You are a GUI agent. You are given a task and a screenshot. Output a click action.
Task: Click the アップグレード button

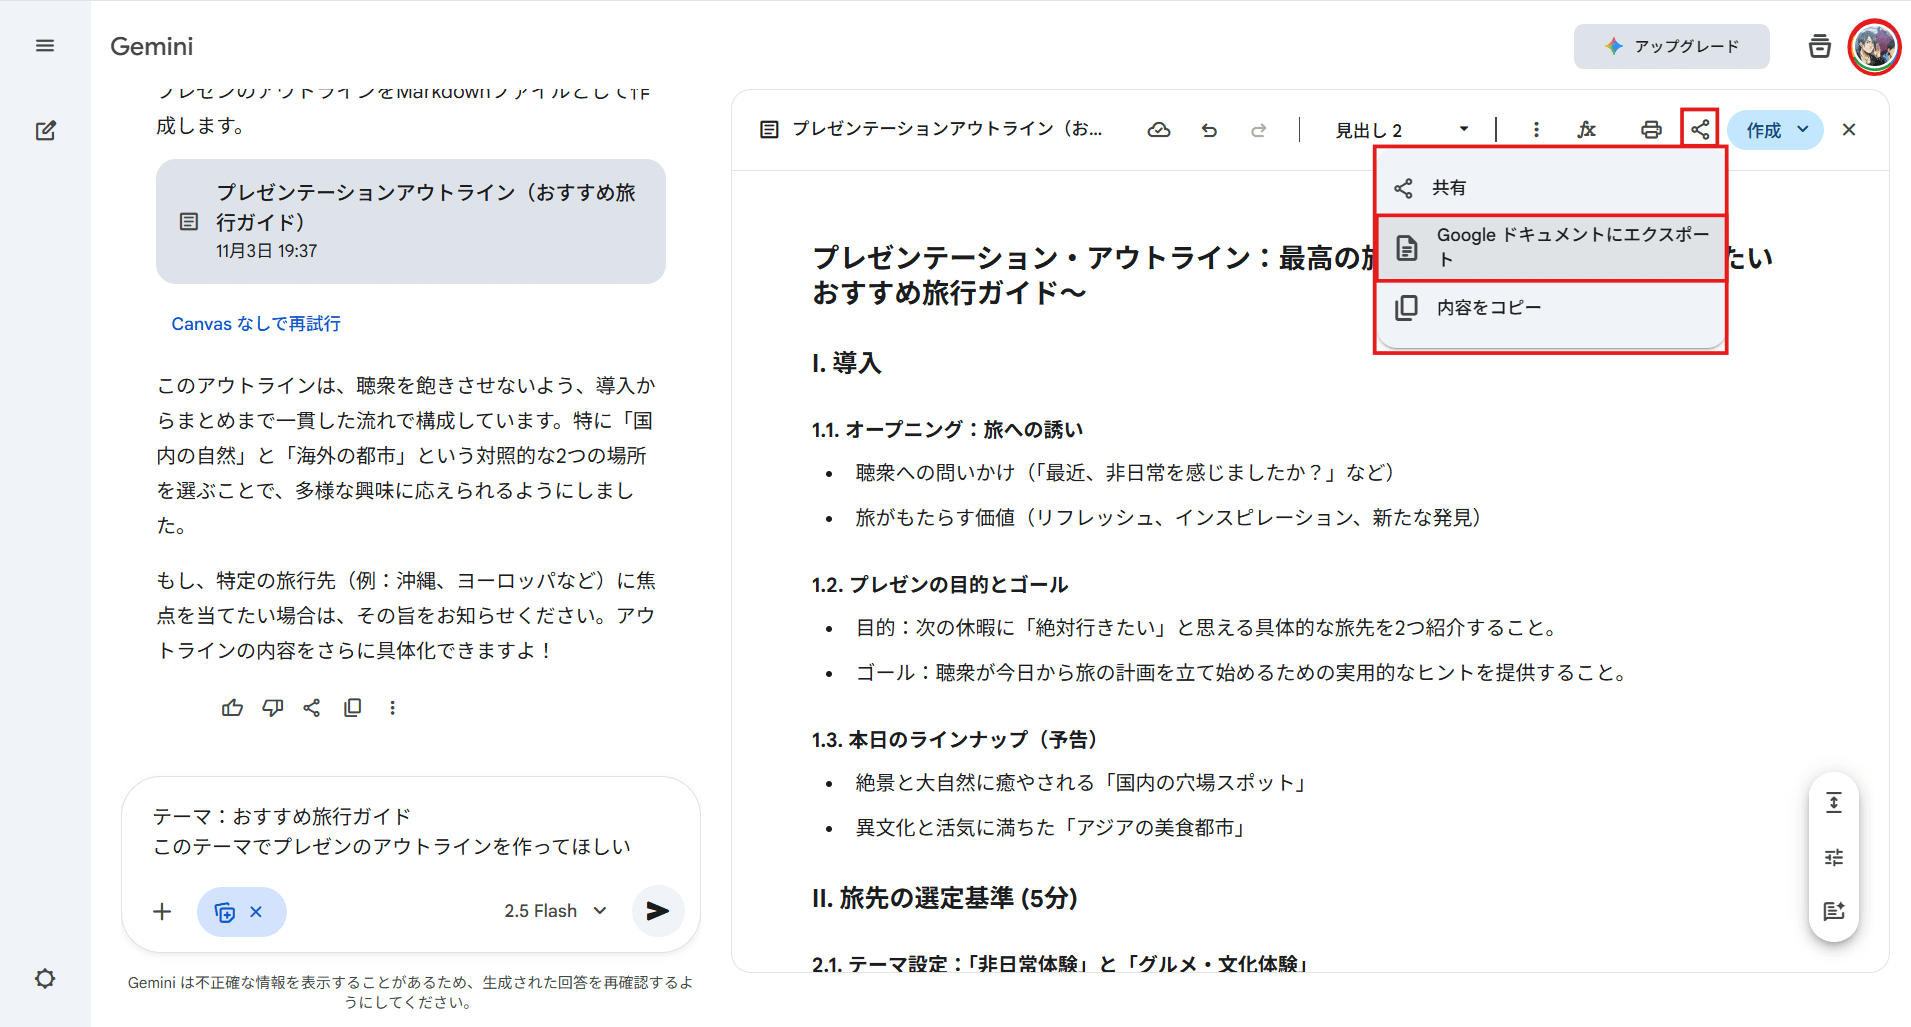[x=1671, y=46]
